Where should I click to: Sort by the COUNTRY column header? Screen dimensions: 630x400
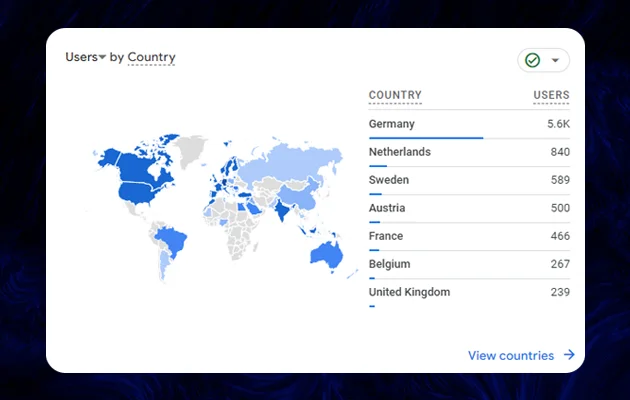point(395,96)
